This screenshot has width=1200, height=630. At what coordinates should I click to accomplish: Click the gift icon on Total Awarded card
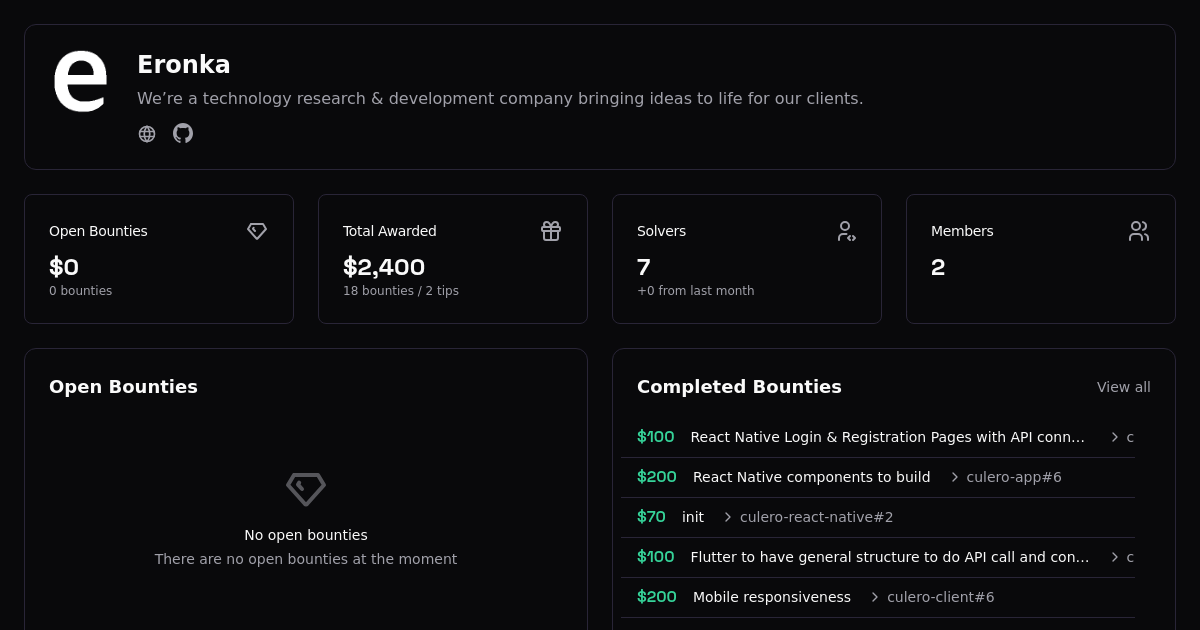click(x=551, y=231)
